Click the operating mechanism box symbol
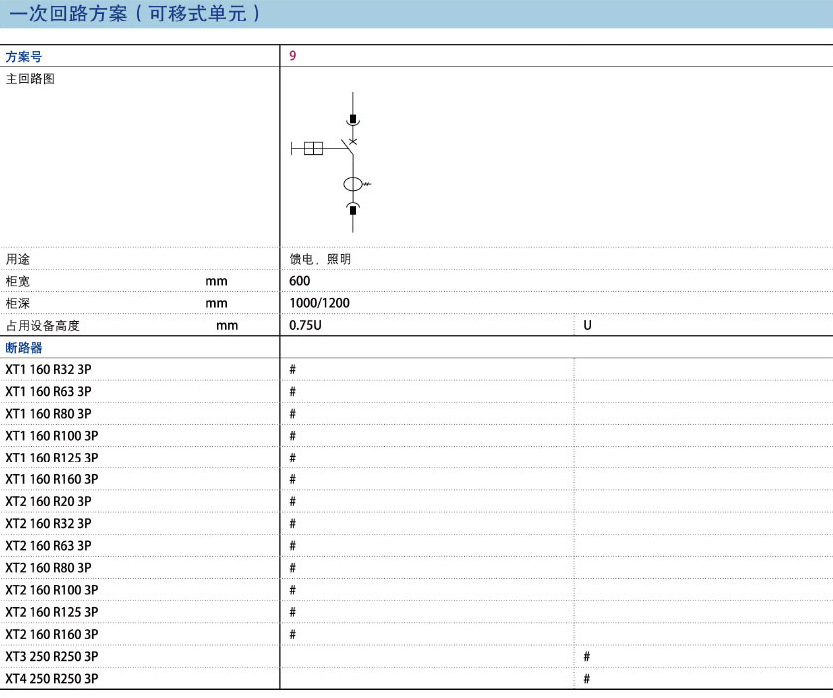Screen dimensions: 833x698 (x=313, y=148)
